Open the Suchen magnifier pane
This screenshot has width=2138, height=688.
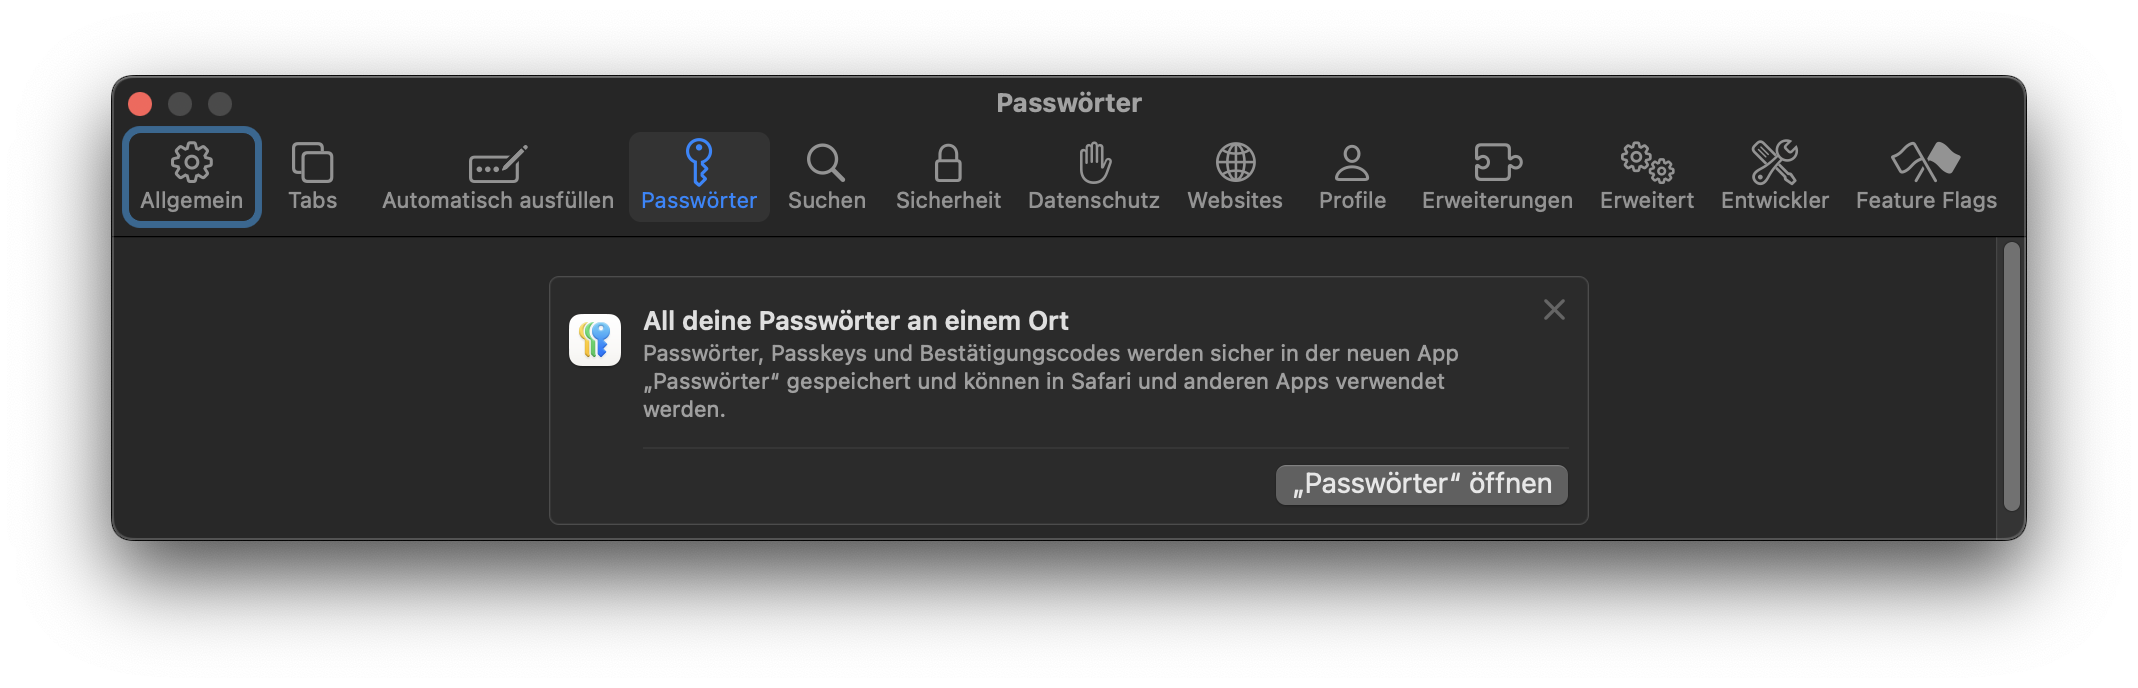tap(827, 177)
